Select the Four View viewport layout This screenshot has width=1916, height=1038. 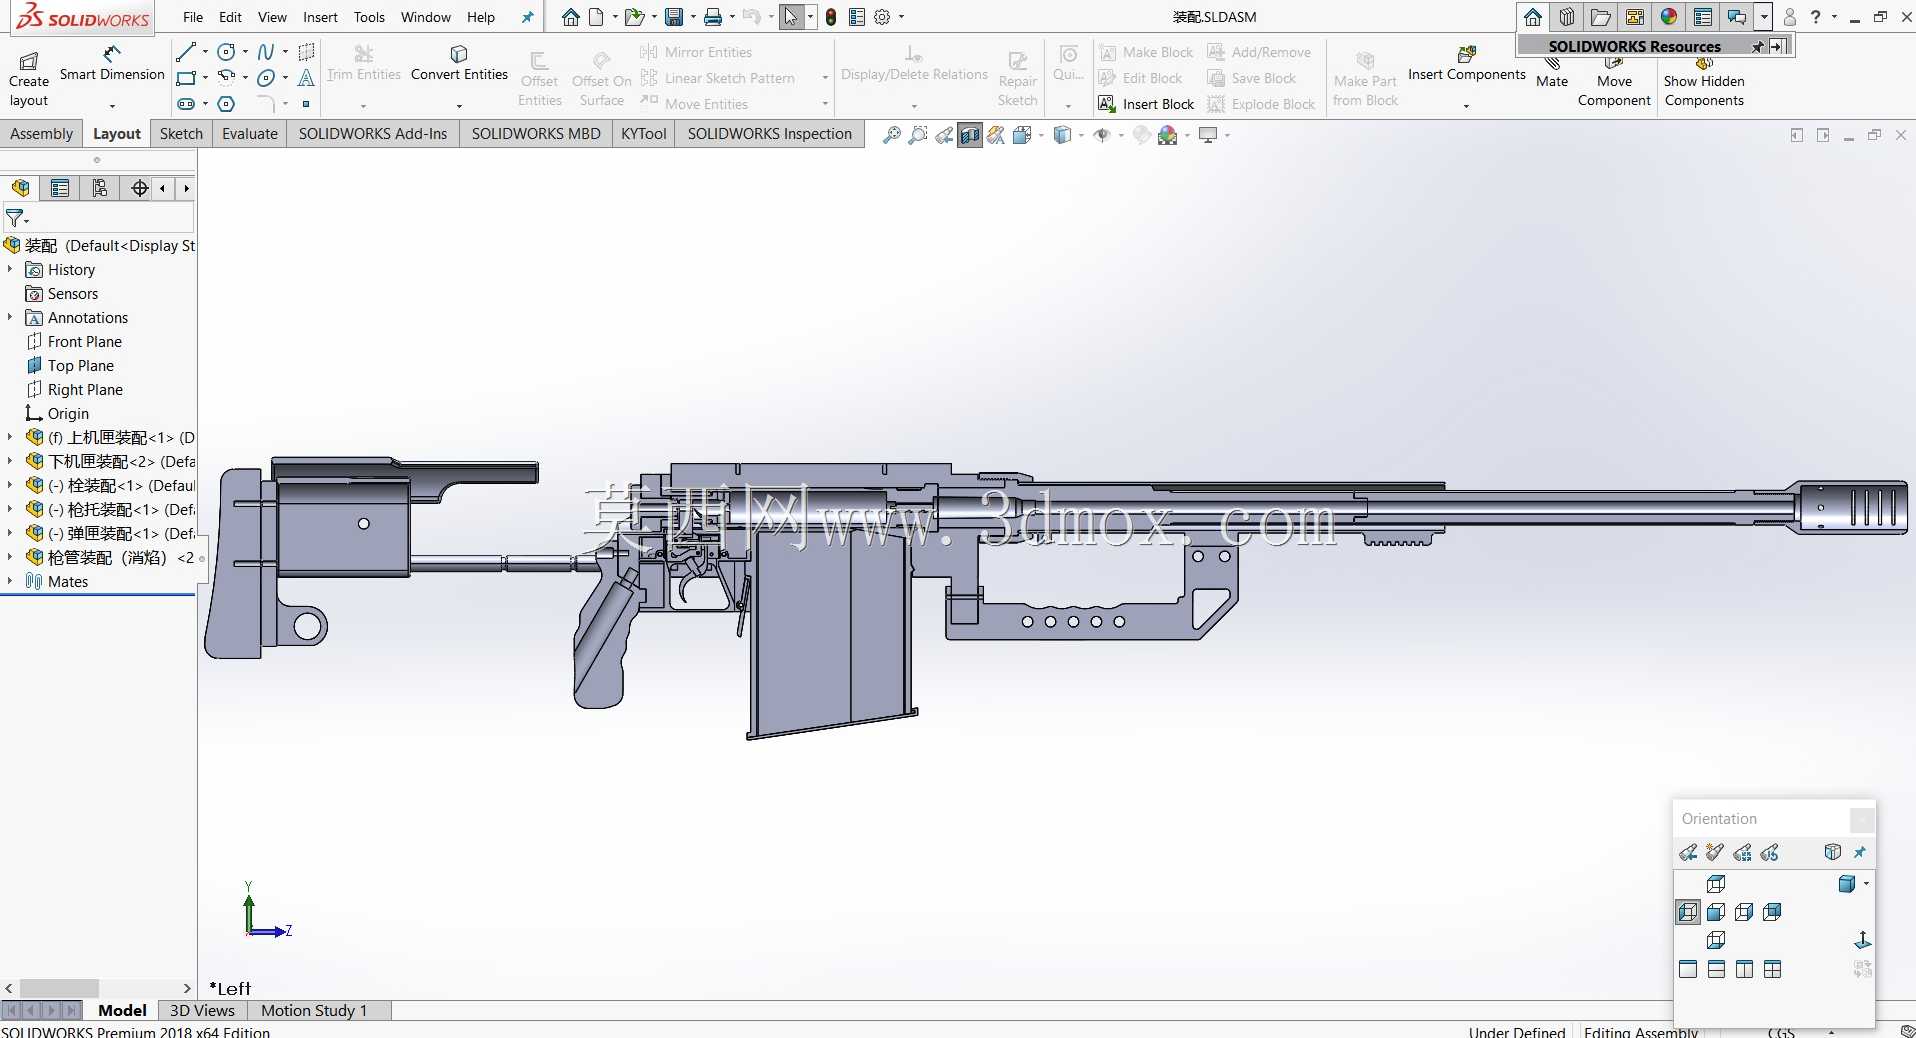tap(1772, 969)
